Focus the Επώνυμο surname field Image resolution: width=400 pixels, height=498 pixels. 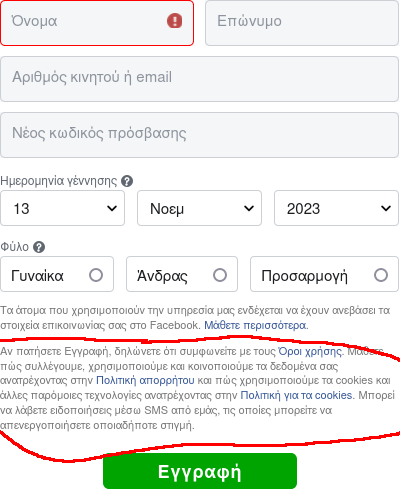click(x=302, y=23)
